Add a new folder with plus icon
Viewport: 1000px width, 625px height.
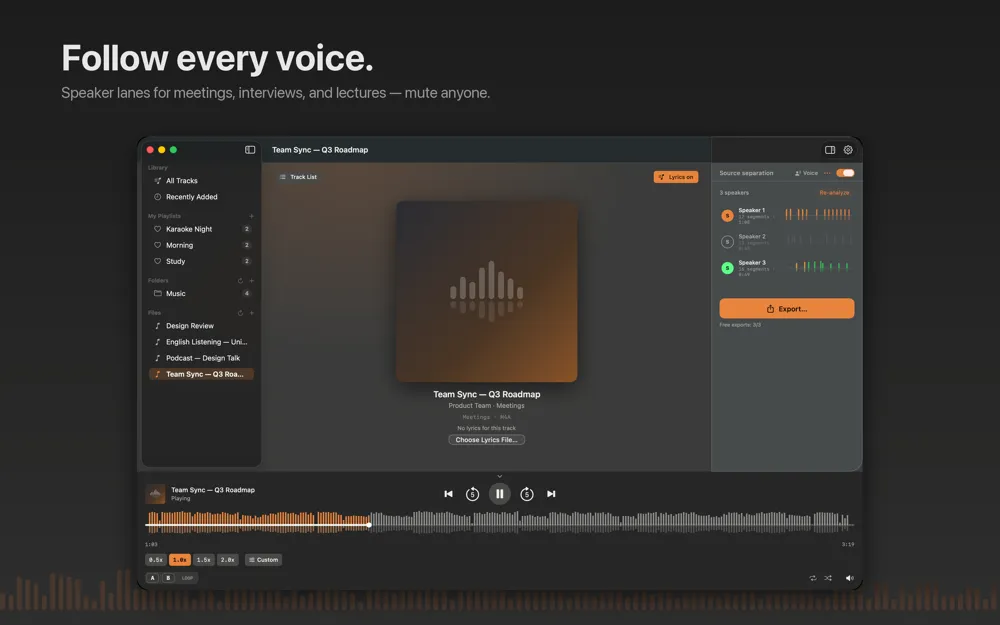tap(251, 281)
